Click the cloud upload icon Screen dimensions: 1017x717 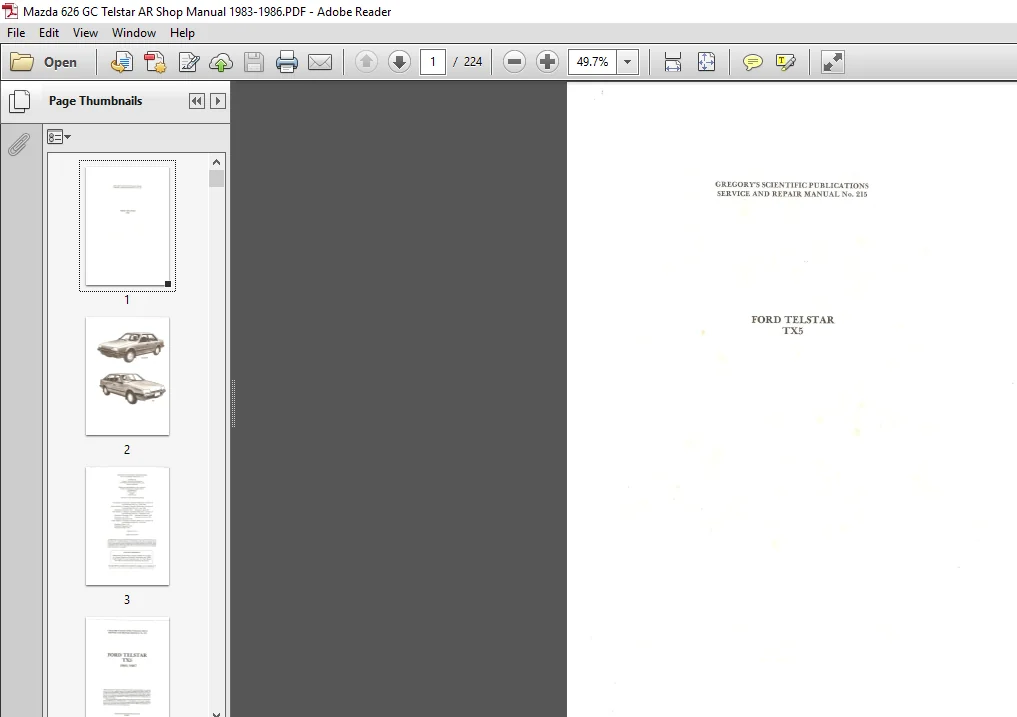pos(221,62)
